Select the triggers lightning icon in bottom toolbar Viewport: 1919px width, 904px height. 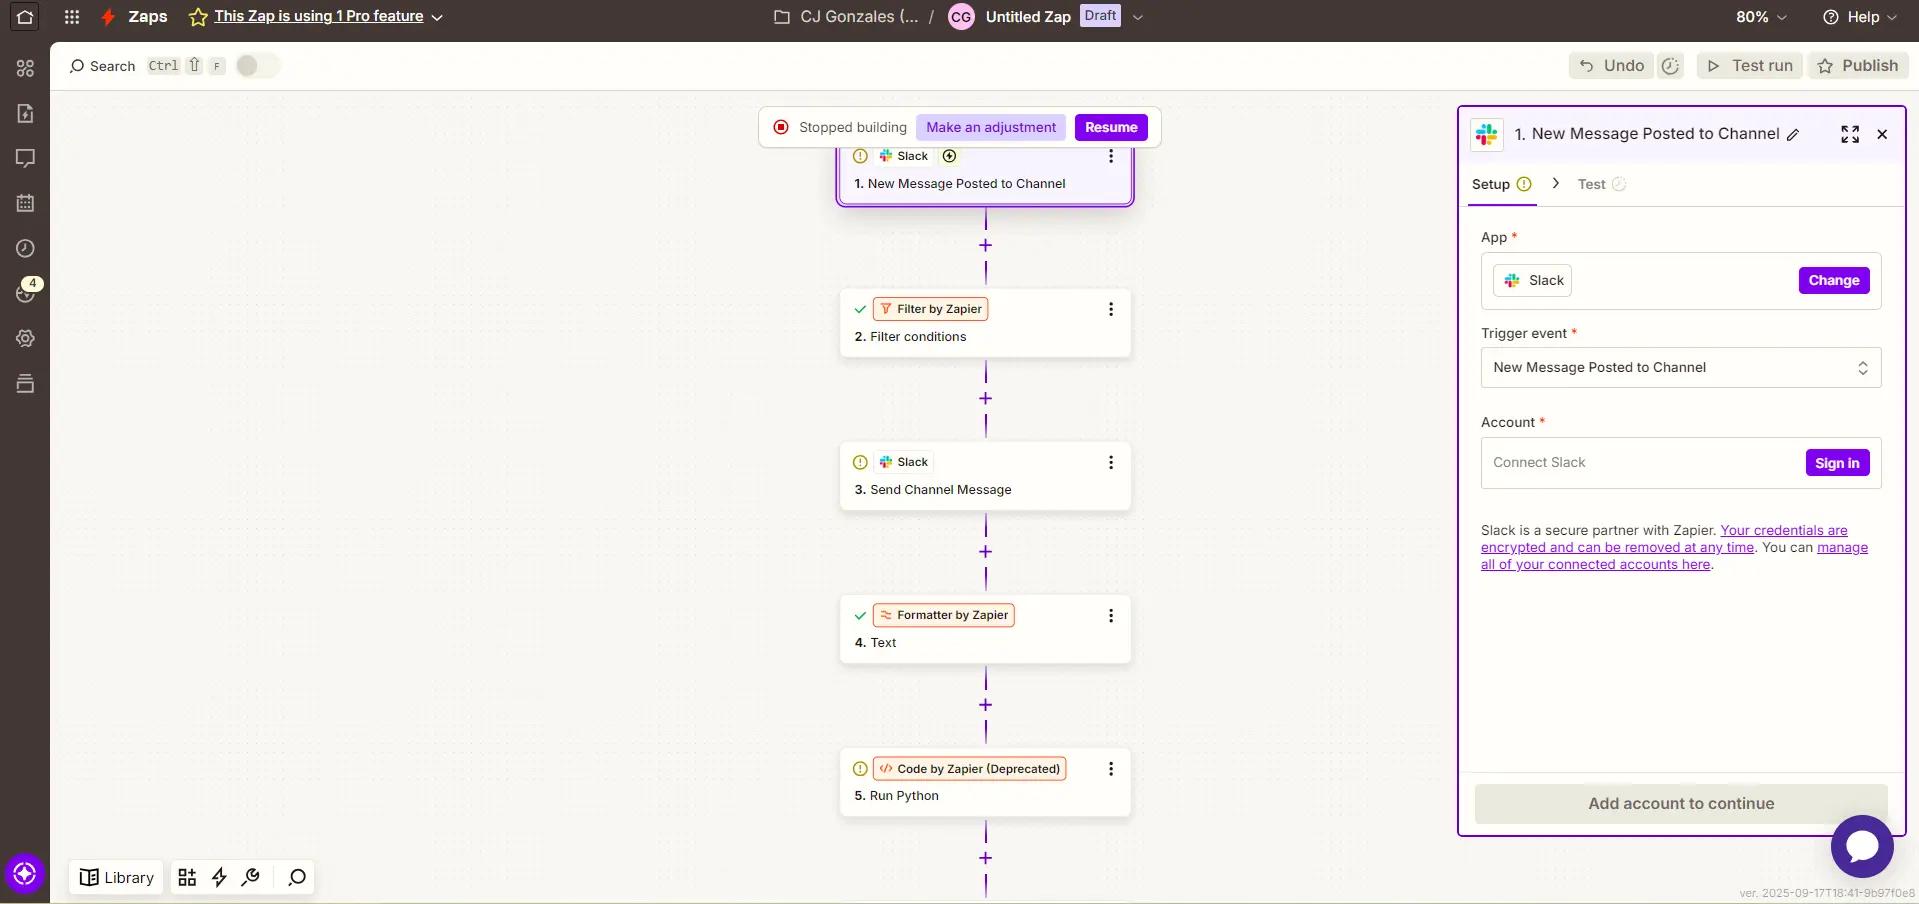(219, 877)
